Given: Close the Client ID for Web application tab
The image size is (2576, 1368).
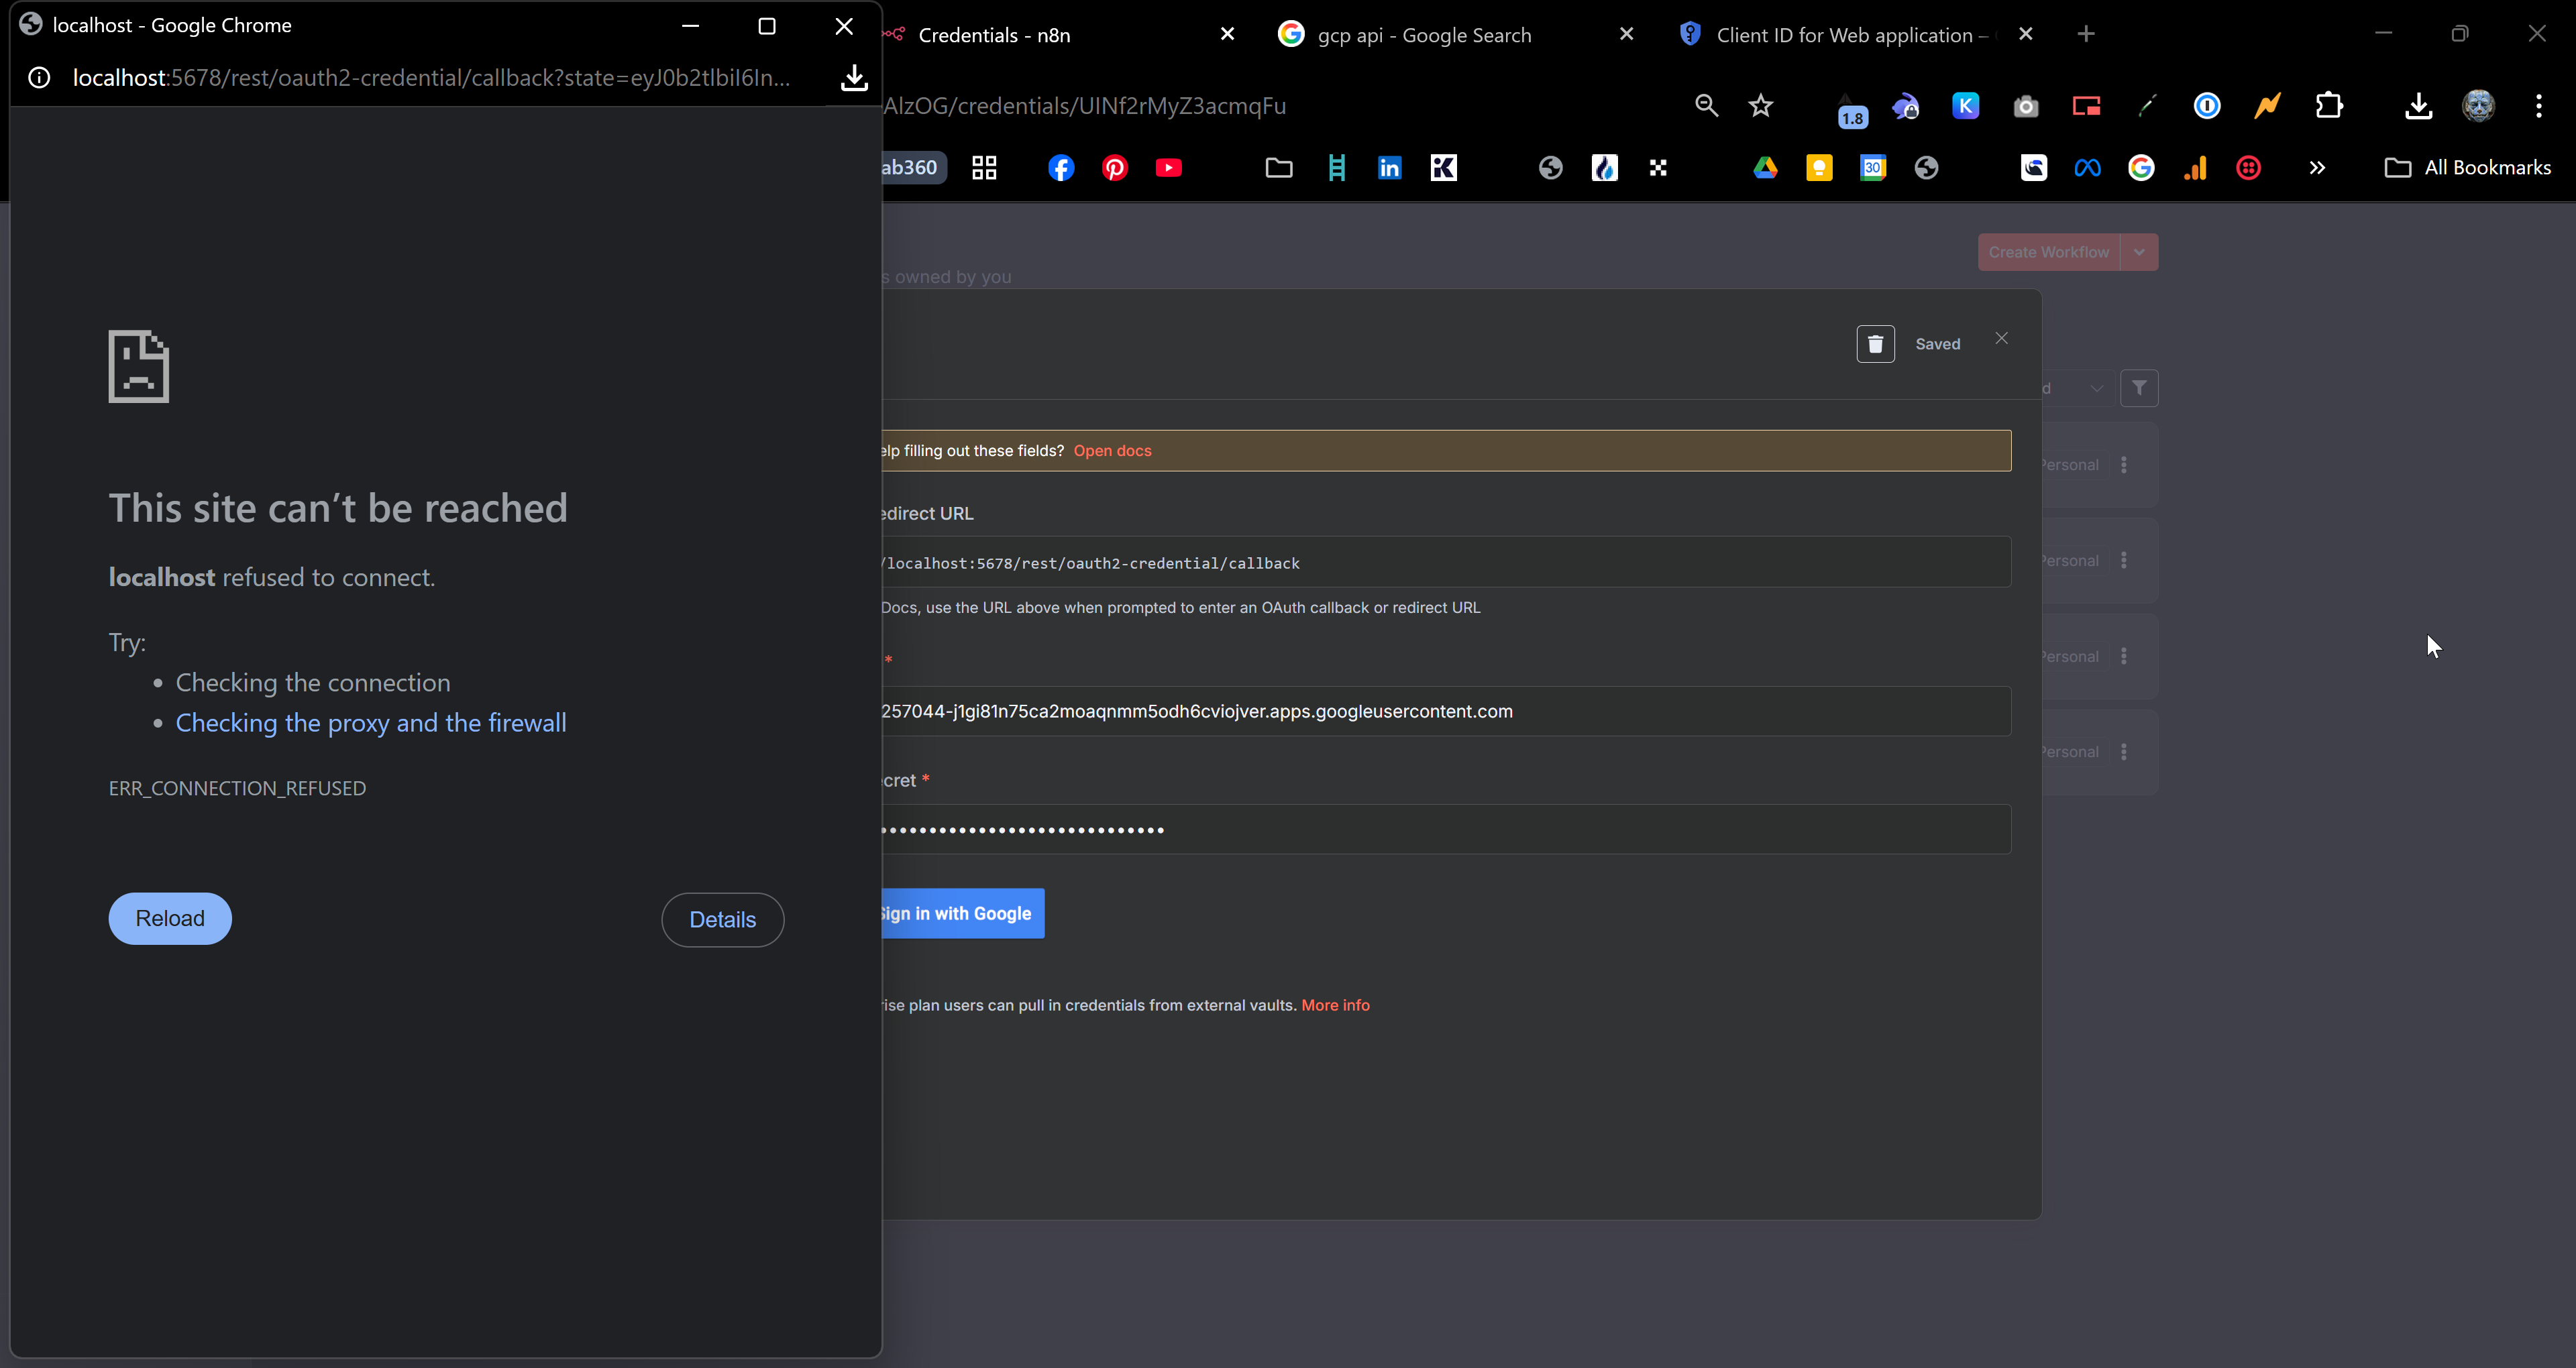Looking at the screenshot, I should click(2025, 34).
